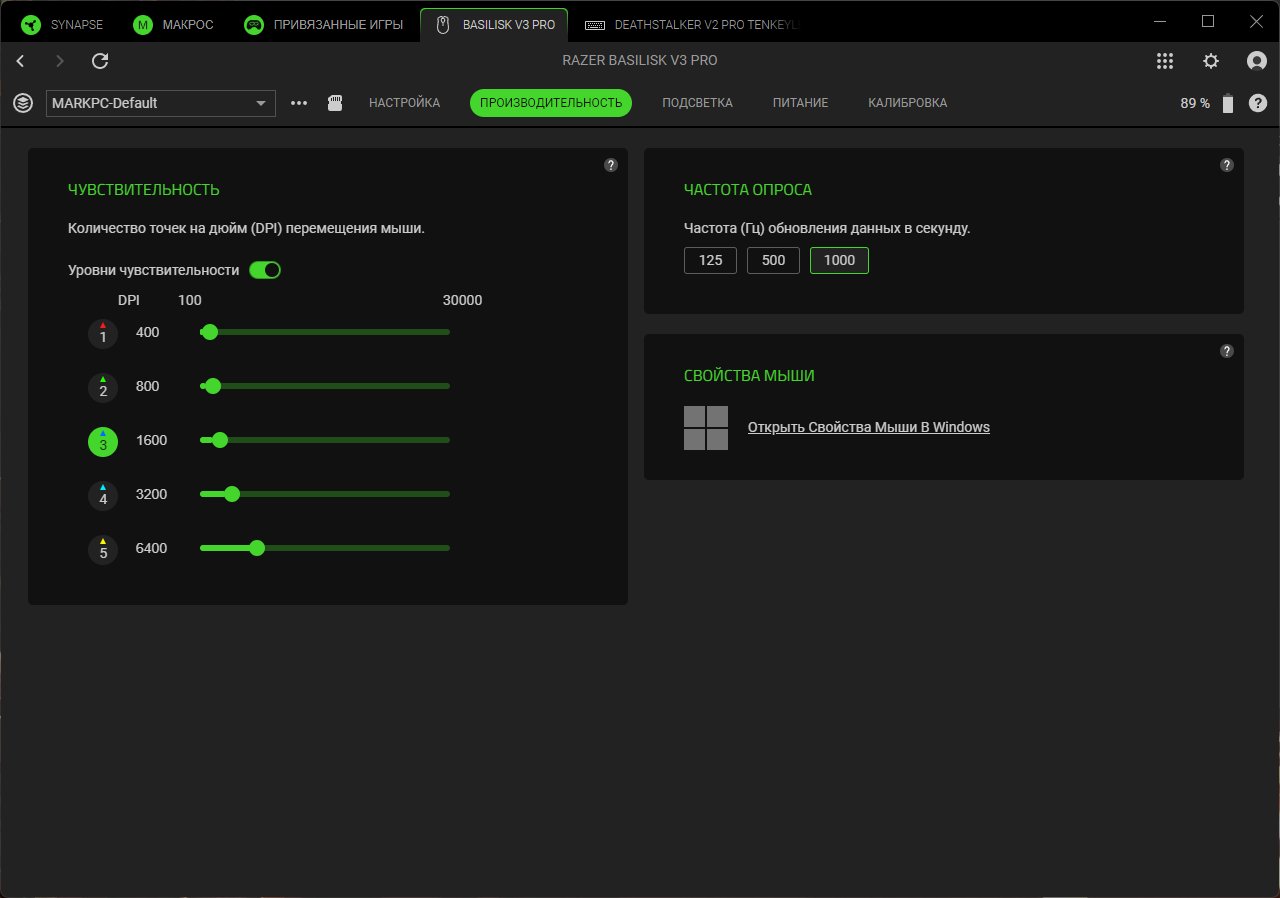Open the Подсветка section
Image resolution: width=1280 pixels, height=898 pixels.
pos(698,103)
